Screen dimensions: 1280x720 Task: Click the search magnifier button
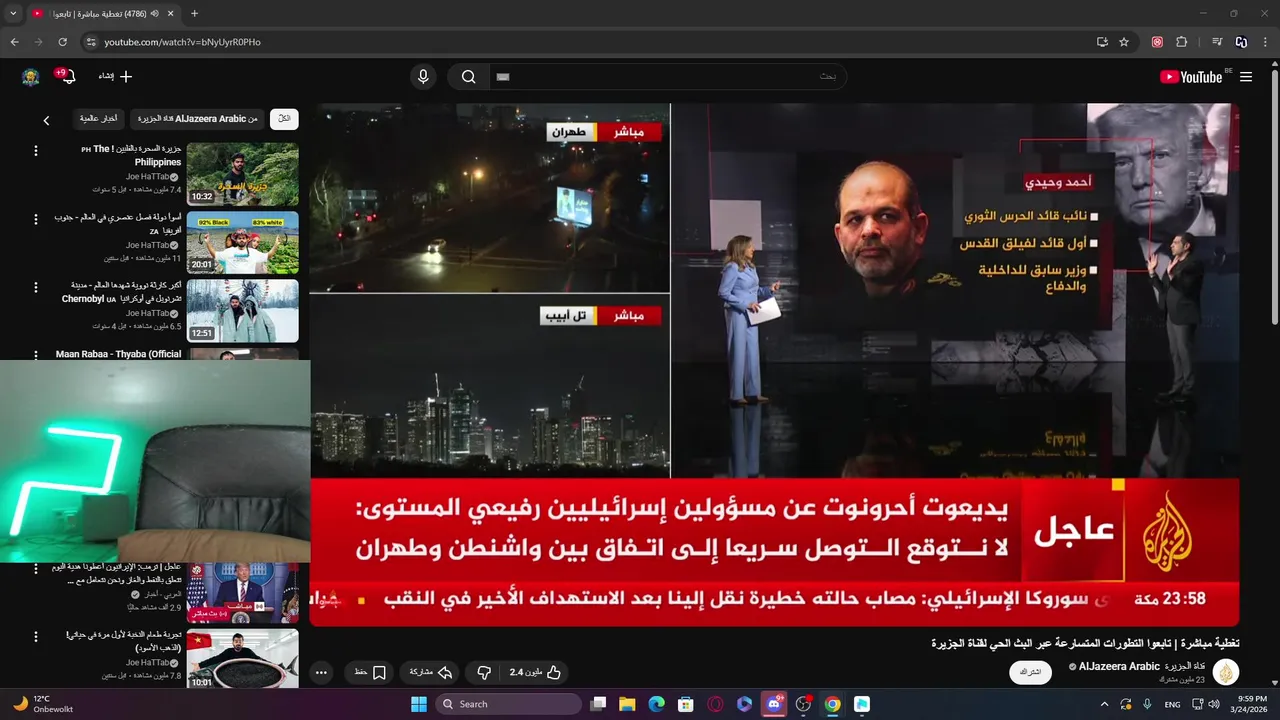[x=468, y=77]
